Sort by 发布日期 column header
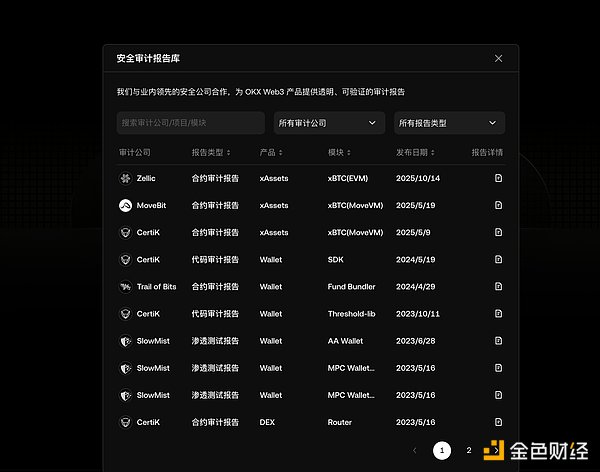This screenshot has width=600, height=472. click(x=415, y=153)
